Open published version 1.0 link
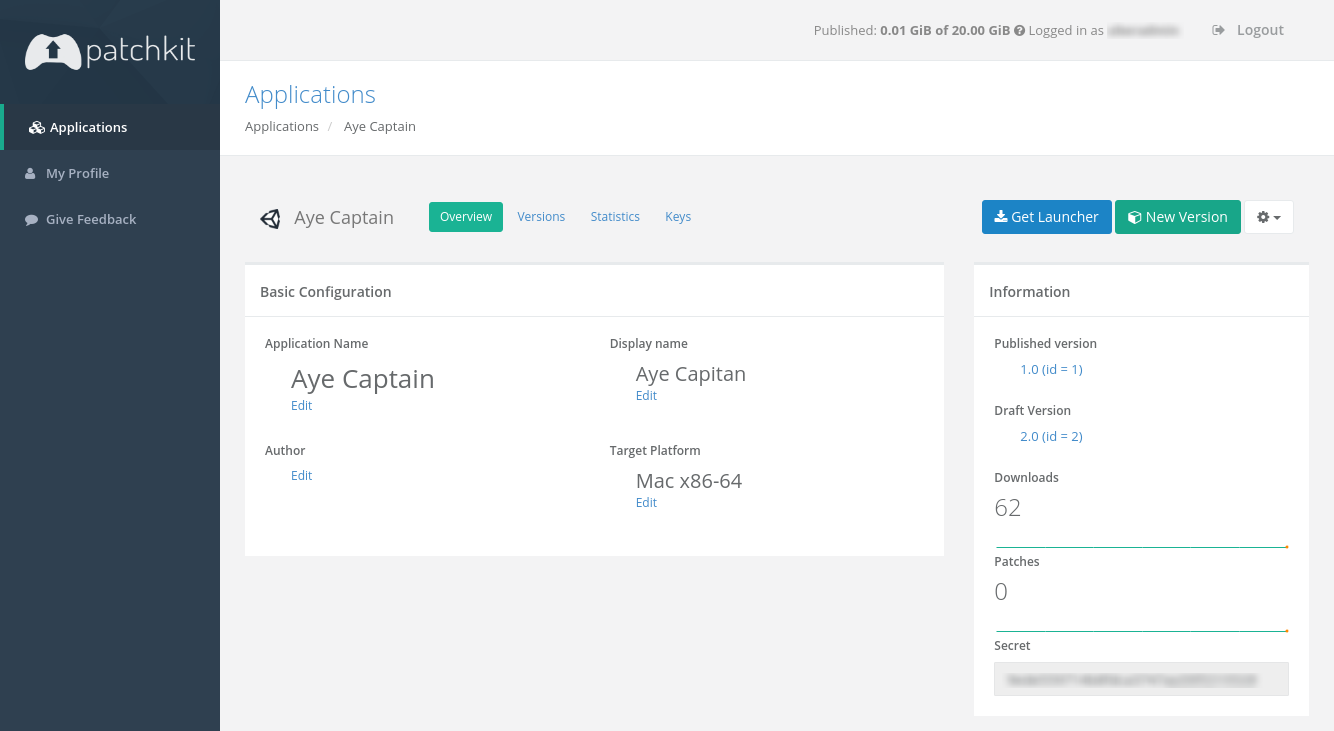Screen dimensions: 1334x731 (1051, 370)
